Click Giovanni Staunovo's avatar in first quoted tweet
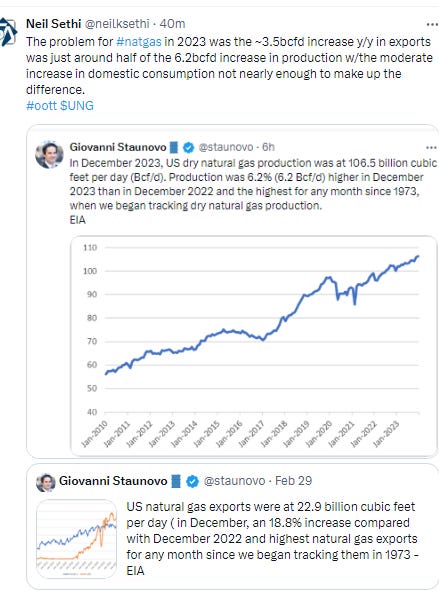439x598 pixels. coord(49,154)
